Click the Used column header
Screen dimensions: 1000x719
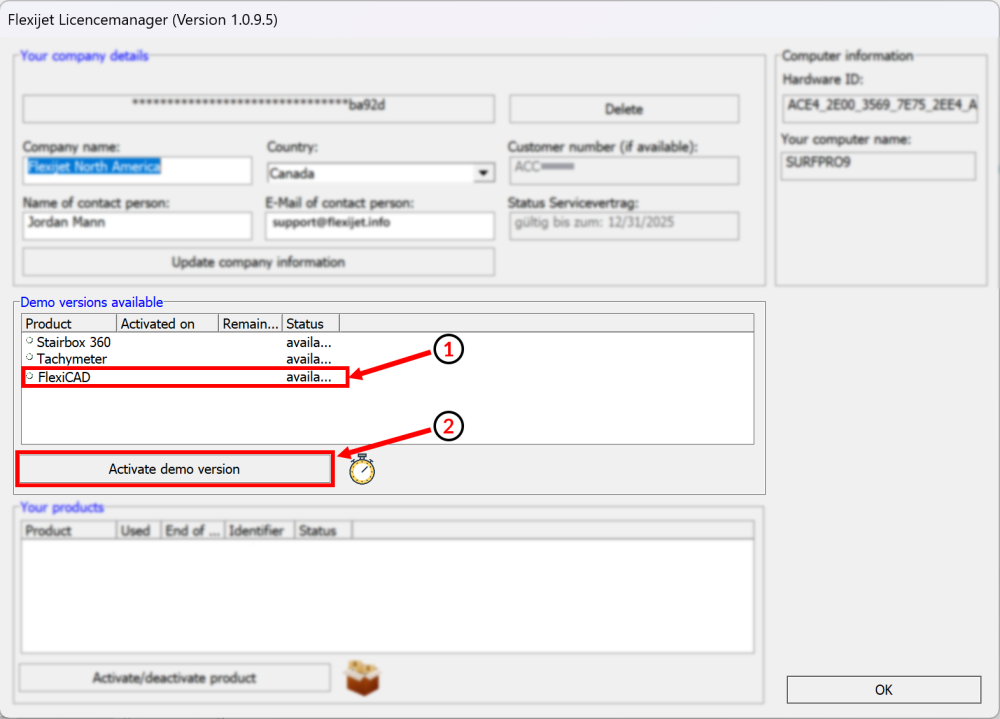[x=138, y=531]
